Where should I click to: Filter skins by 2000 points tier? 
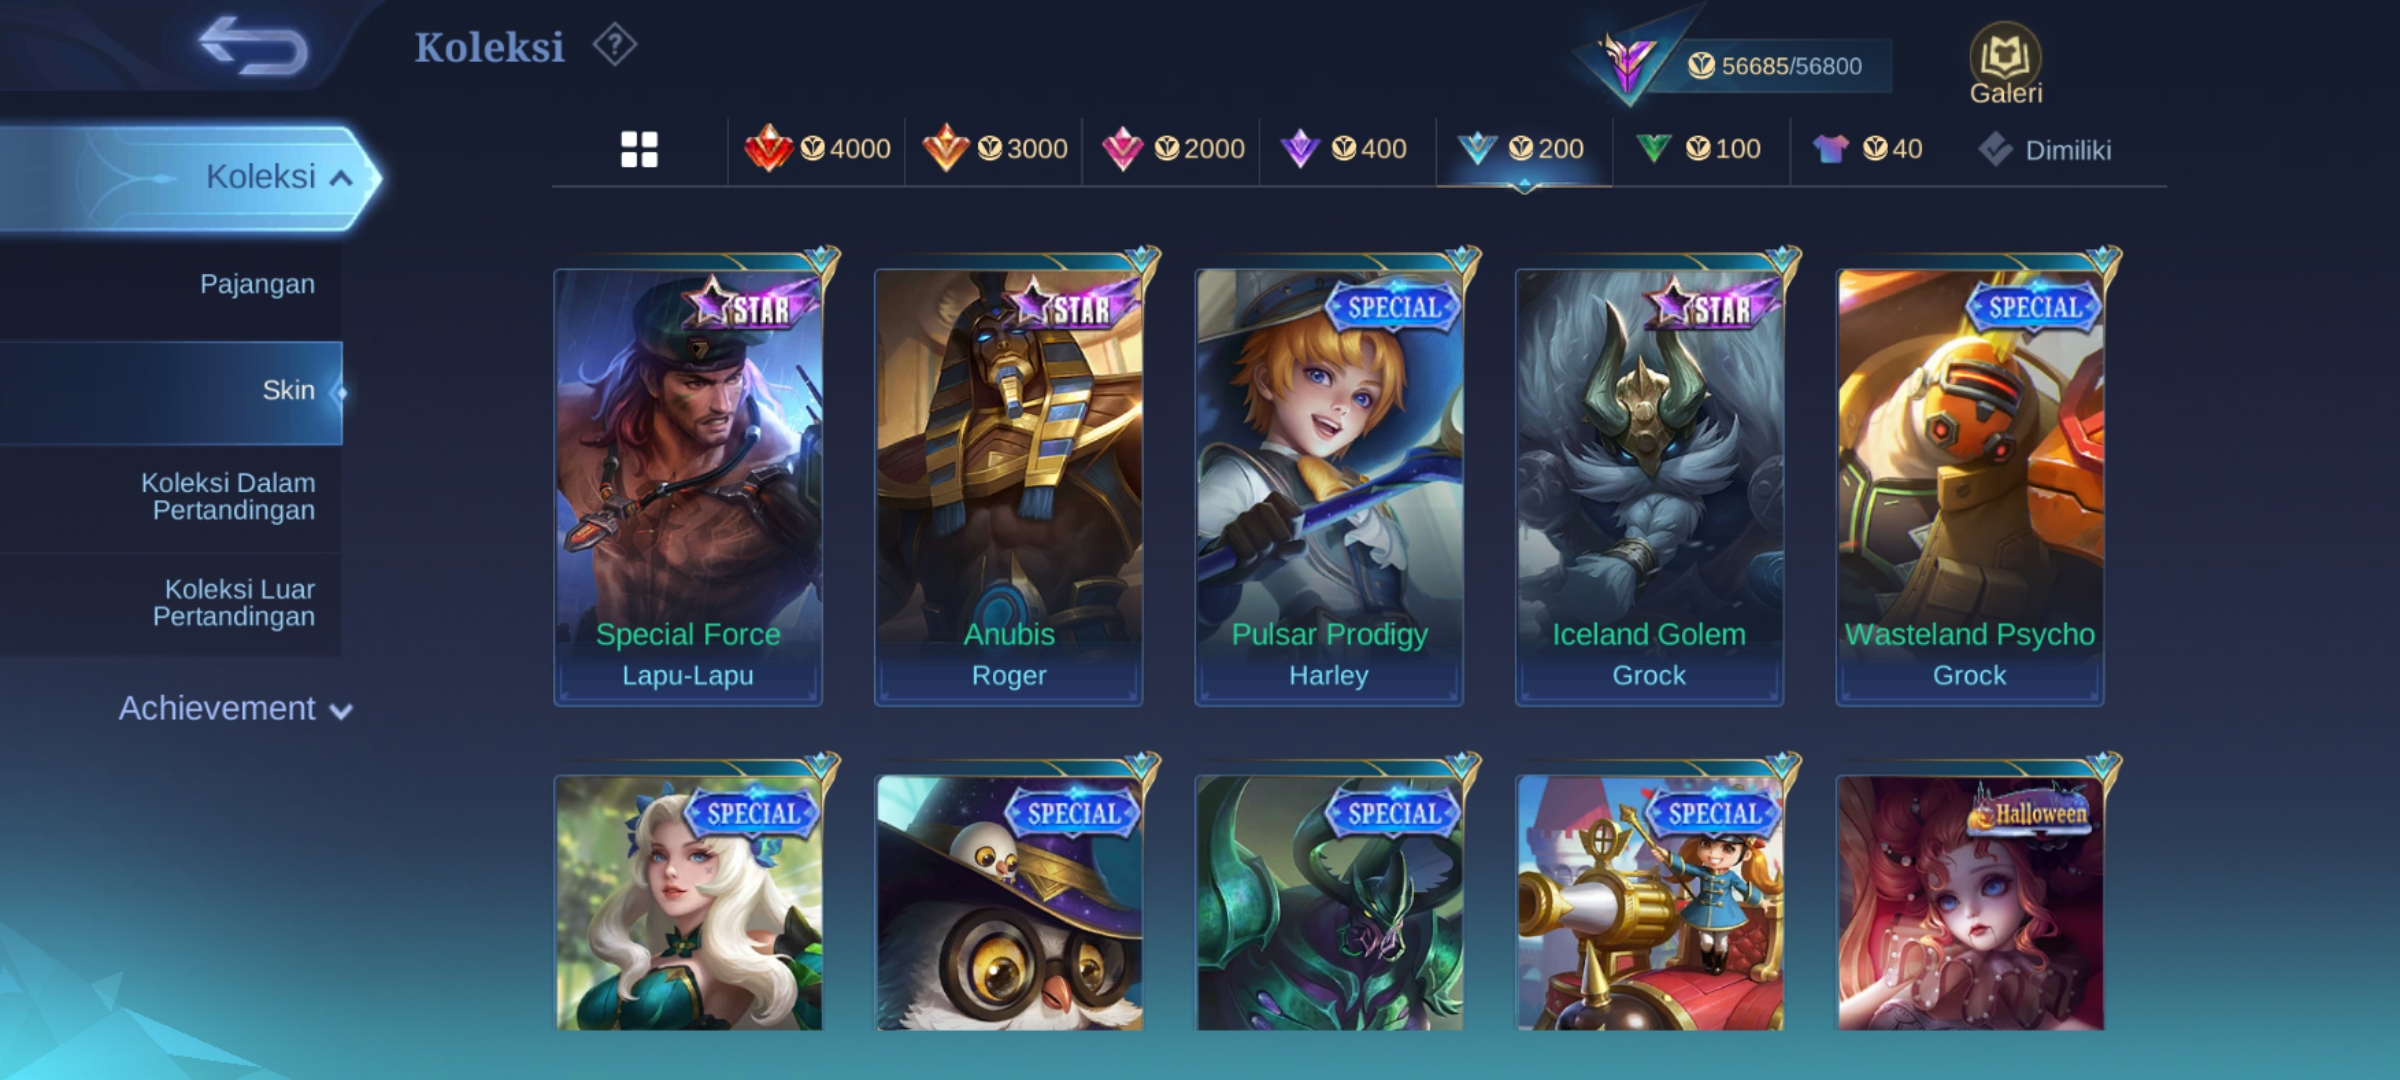[x=1172, y=149]
